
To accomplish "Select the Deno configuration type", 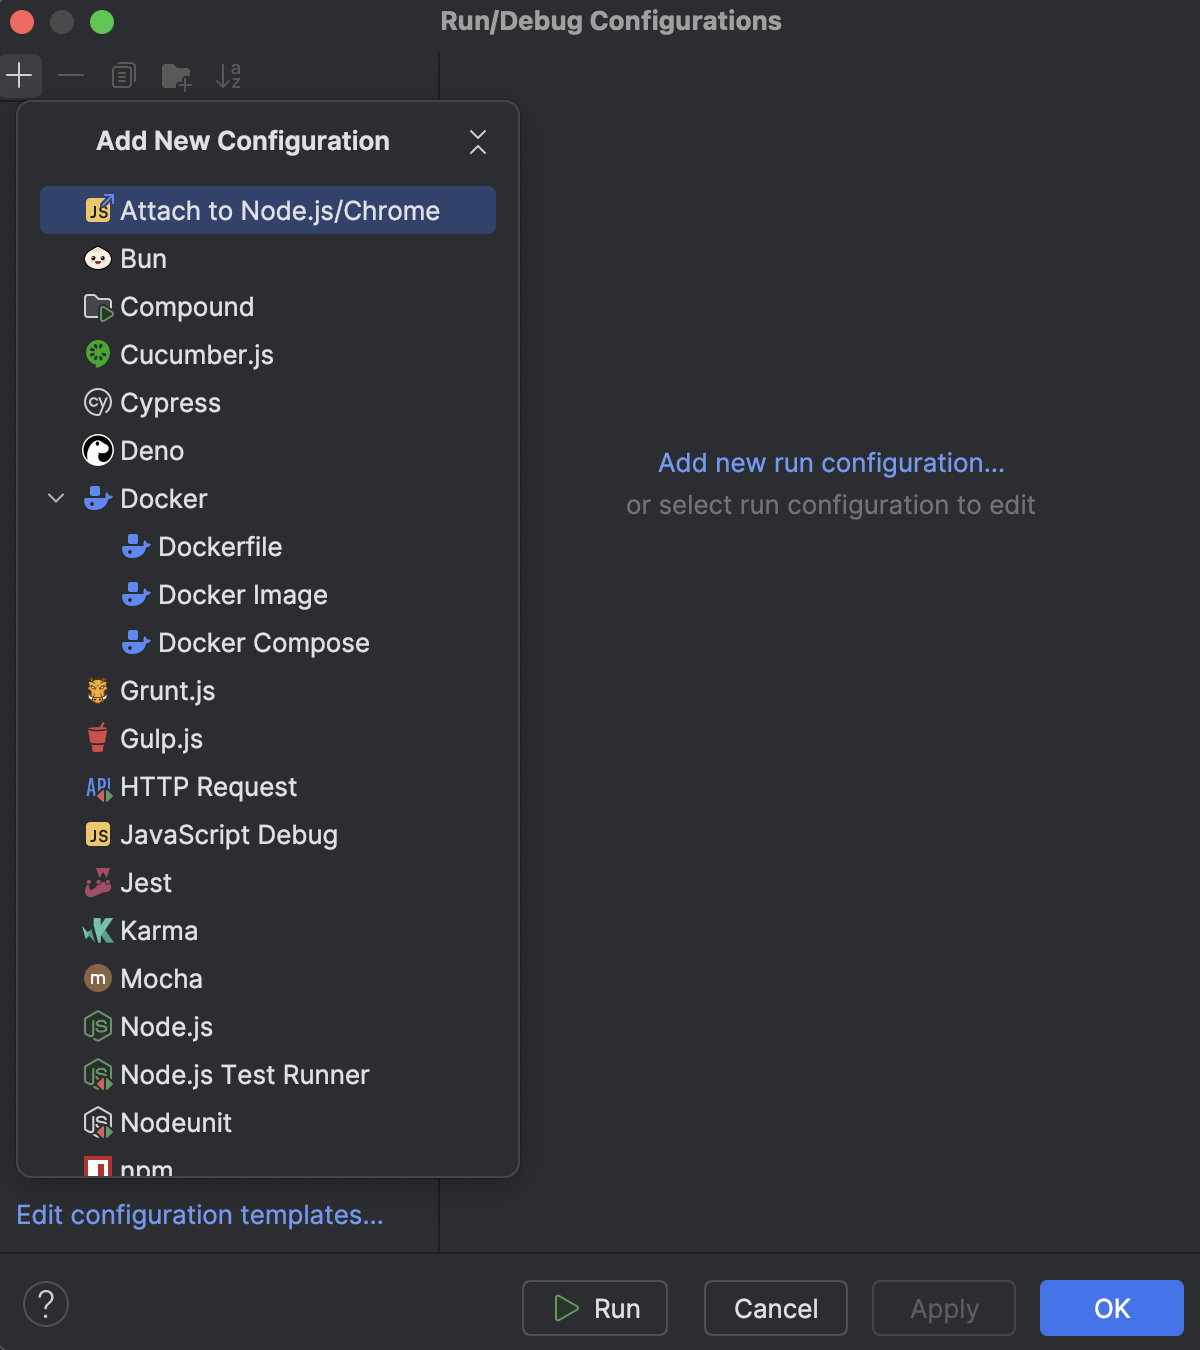I will click(151, 451).
